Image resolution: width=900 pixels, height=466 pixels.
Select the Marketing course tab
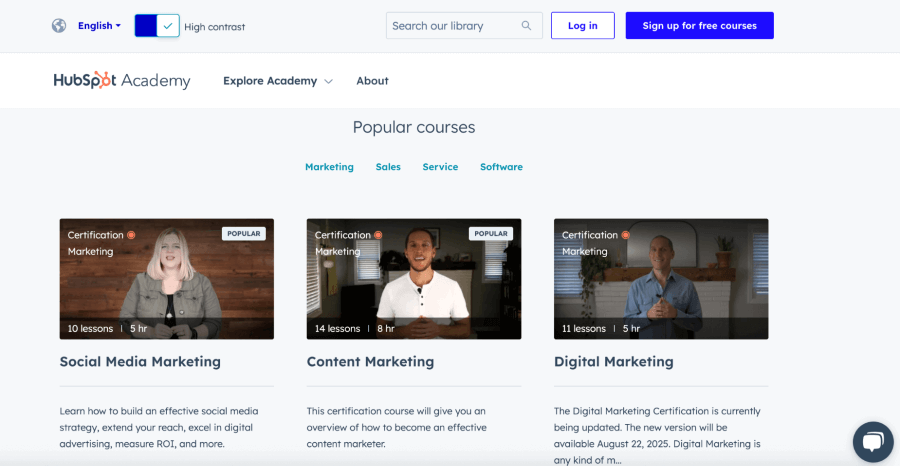tap(329, 167)
